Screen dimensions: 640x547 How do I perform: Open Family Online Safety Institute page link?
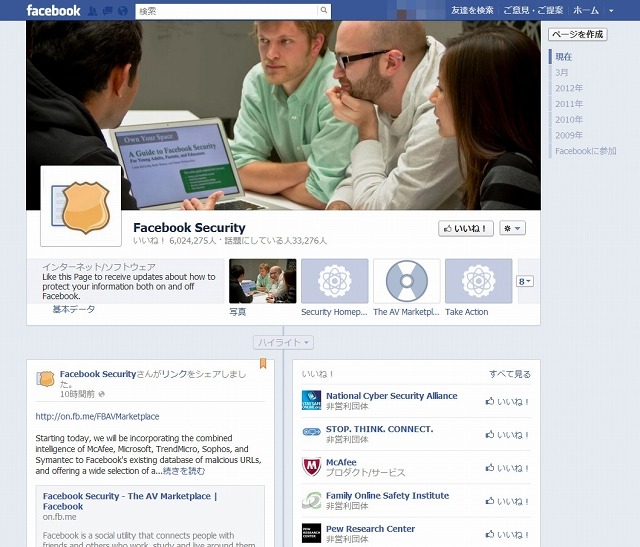(387, 496)
